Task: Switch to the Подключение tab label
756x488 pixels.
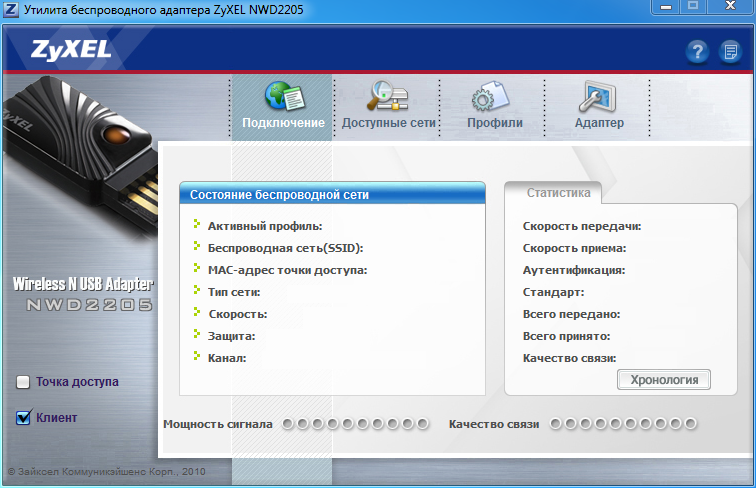Action: [284, 122]
